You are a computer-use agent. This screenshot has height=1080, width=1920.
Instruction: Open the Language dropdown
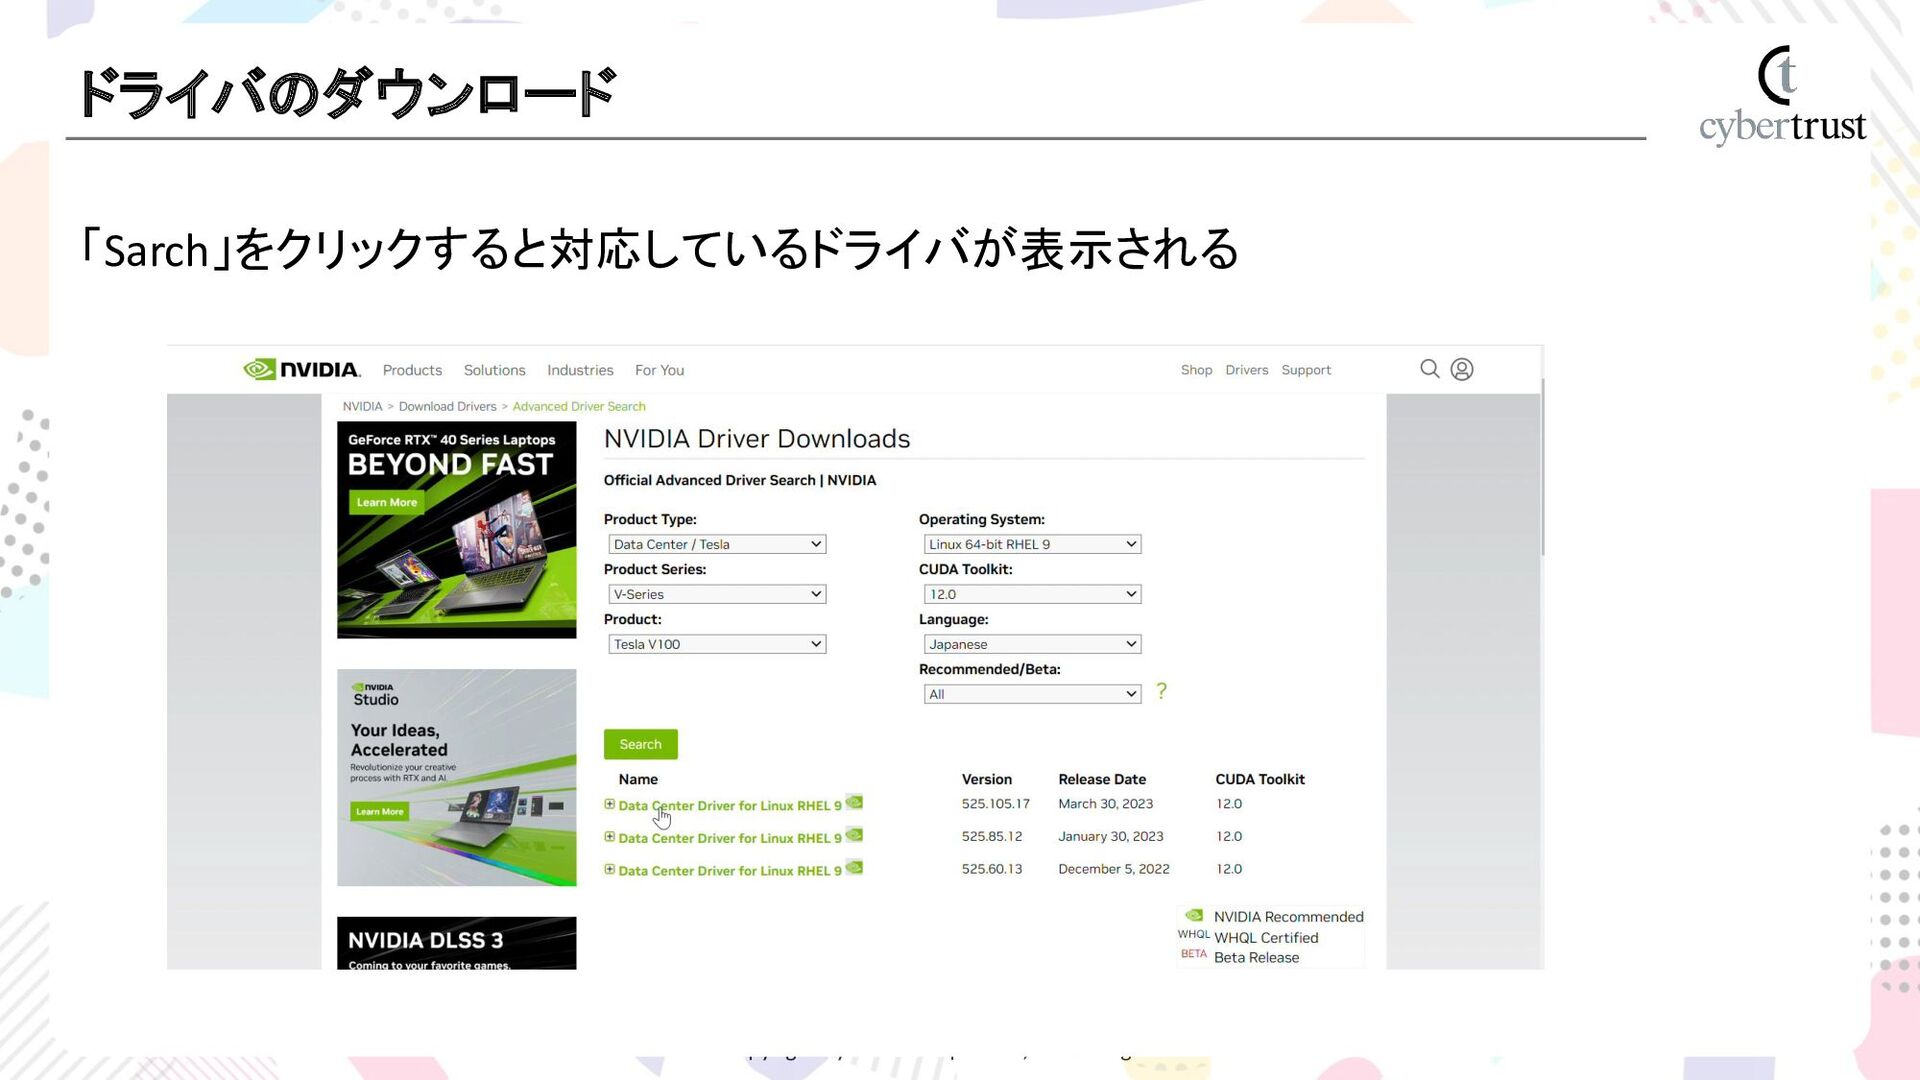point(1032,644)
